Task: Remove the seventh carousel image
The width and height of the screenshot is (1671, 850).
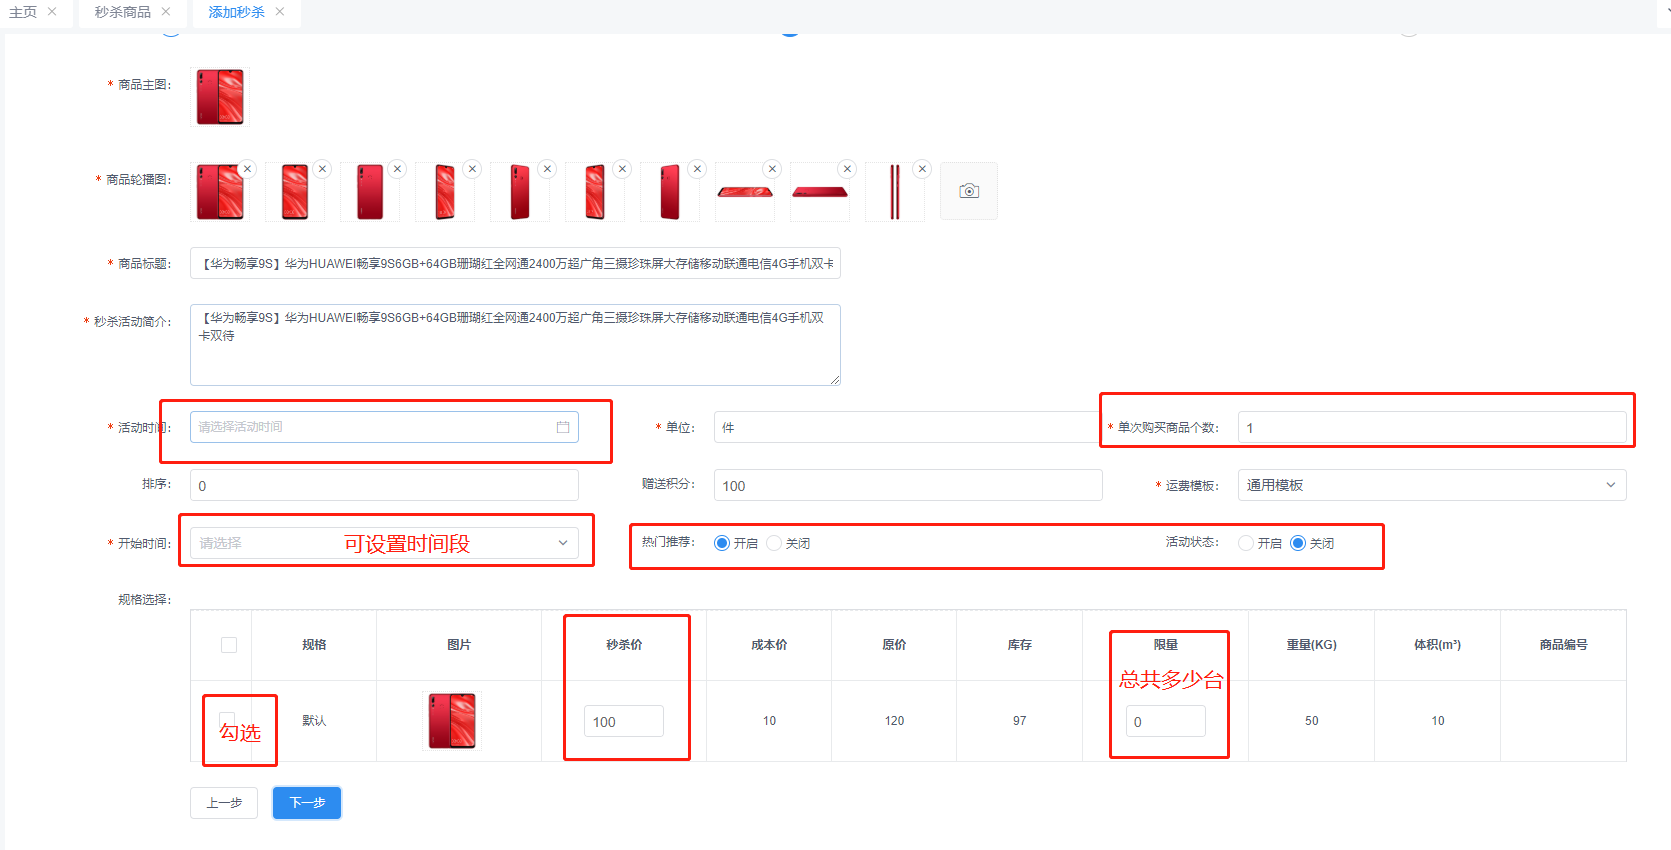Action: (x=697, y=169)
